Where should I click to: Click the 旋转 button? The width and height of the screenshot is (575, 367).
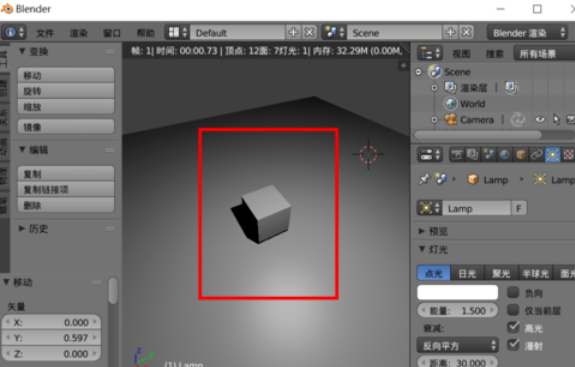click(66, 91)
